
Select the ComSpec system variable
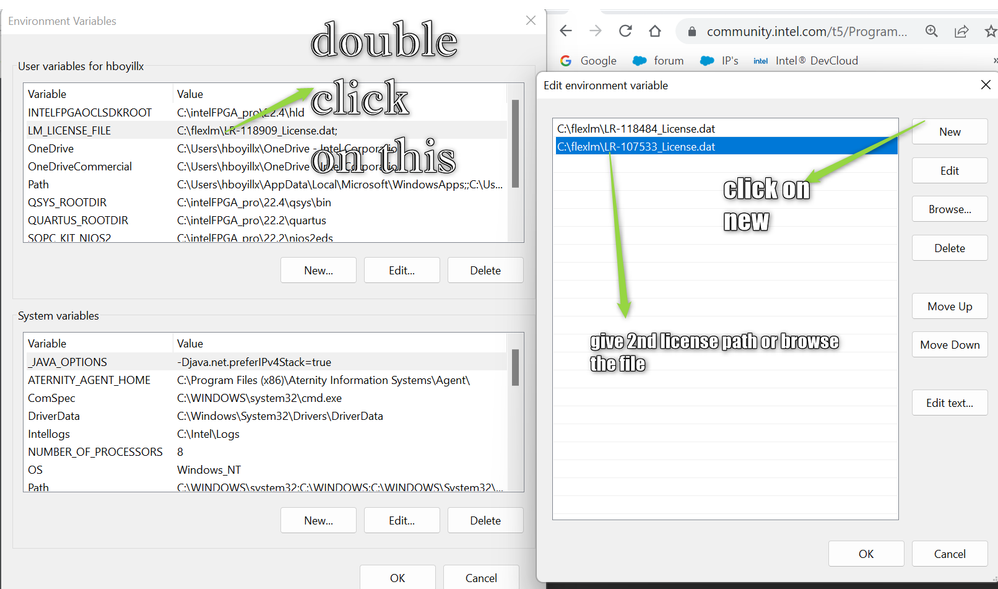pos(266,397)
